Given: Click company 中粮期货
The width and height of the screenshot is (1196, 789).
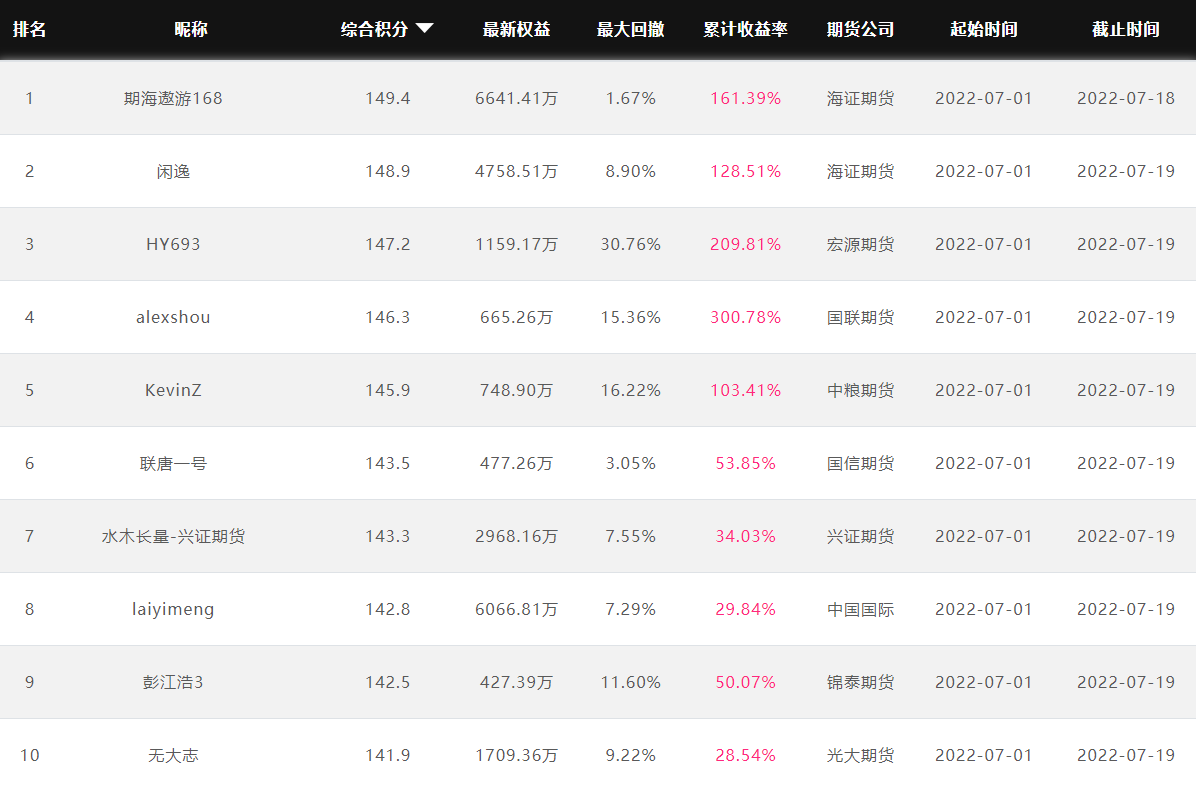Looking at the screenshot, I should point(860,391).
